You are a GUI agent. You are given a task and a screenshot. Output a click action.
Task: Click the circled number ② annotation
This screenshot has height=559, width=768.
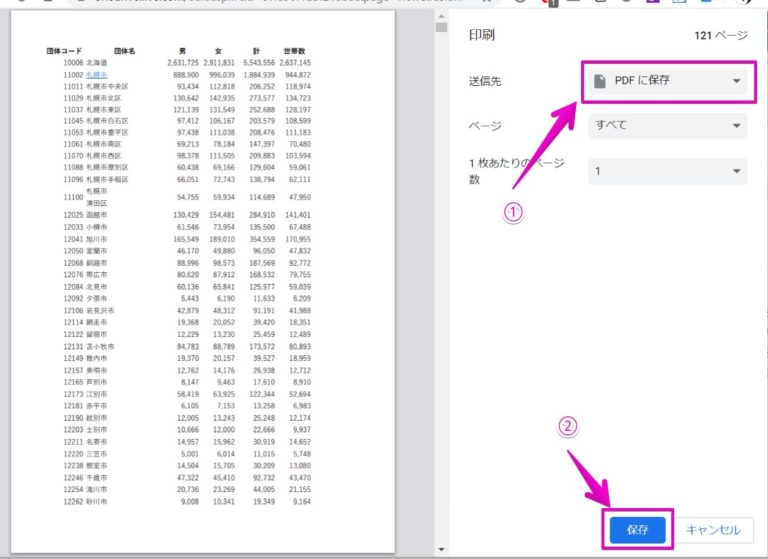[567, 426]
